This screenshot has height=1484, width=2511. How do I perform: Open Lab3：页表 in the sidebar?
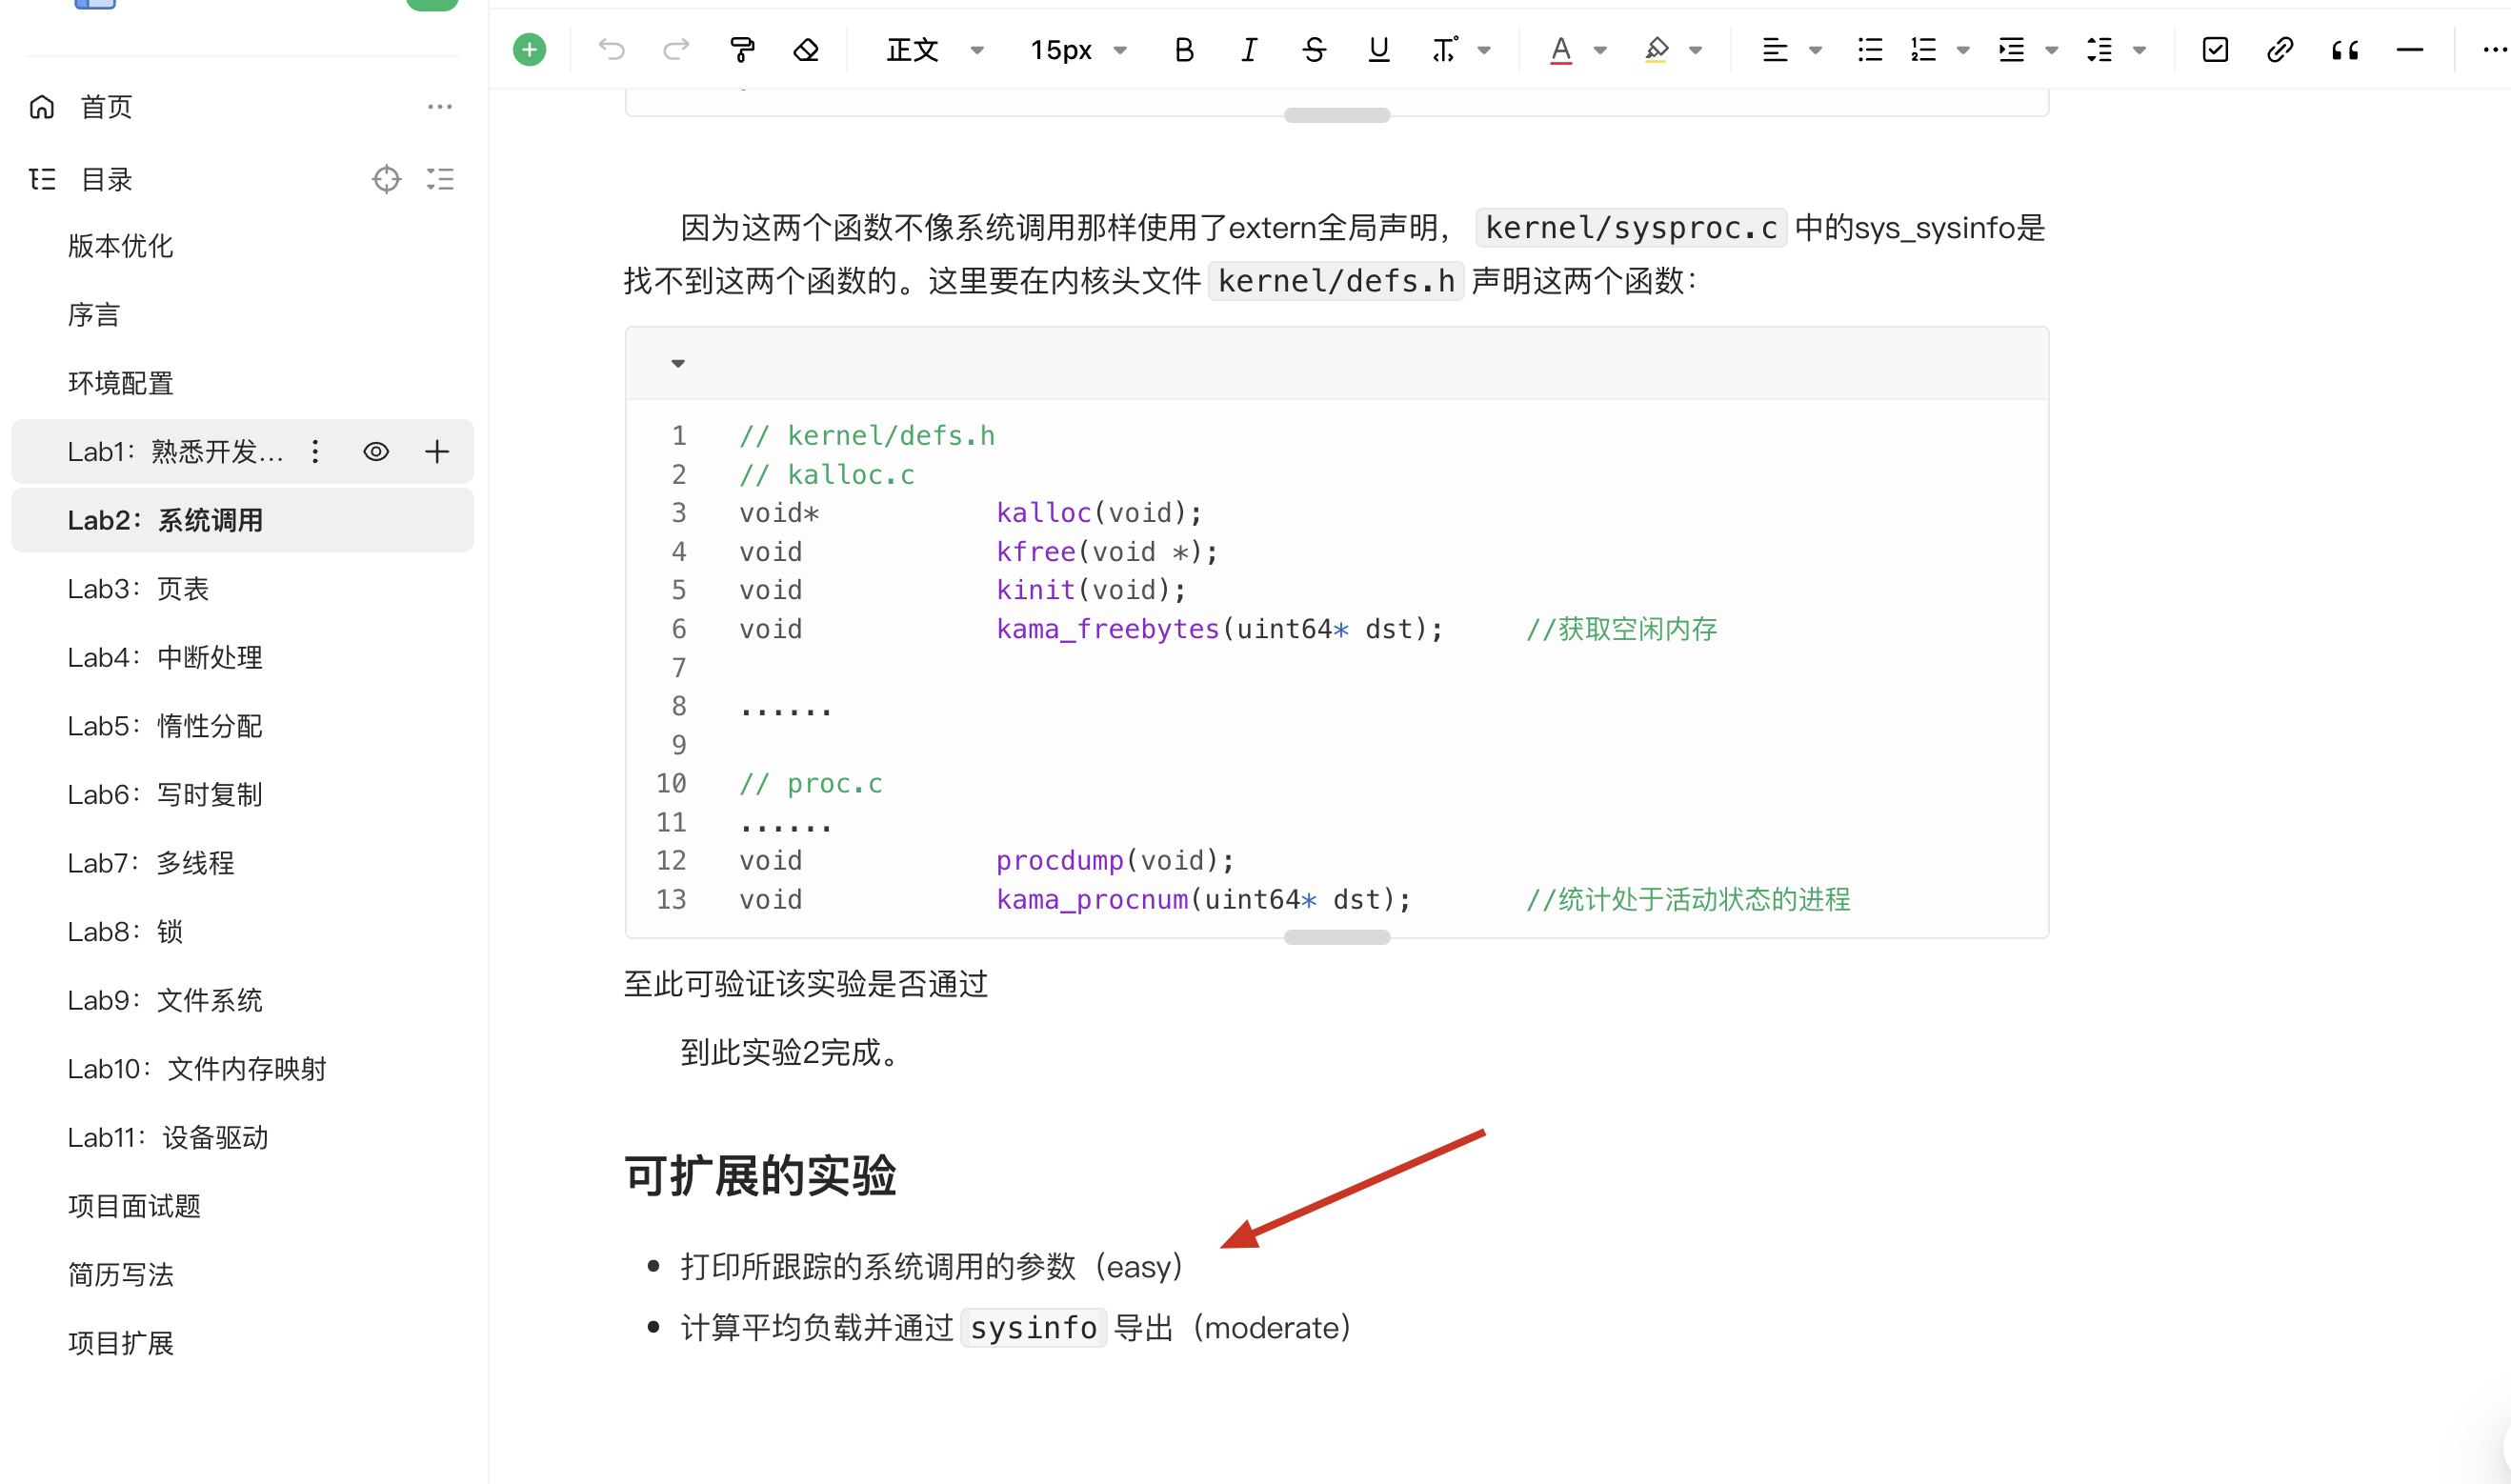pyautogui.click(x=138, y=589)
